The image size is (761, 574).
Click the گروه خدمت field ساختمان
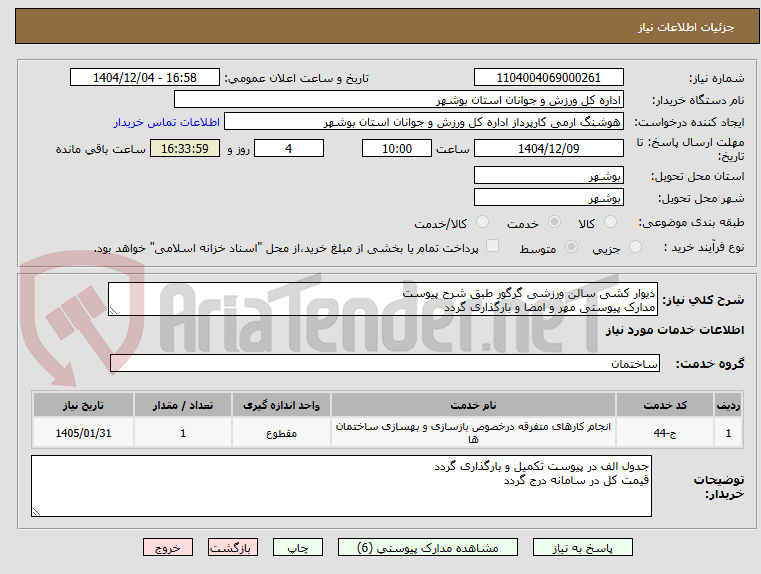point(385,363)
